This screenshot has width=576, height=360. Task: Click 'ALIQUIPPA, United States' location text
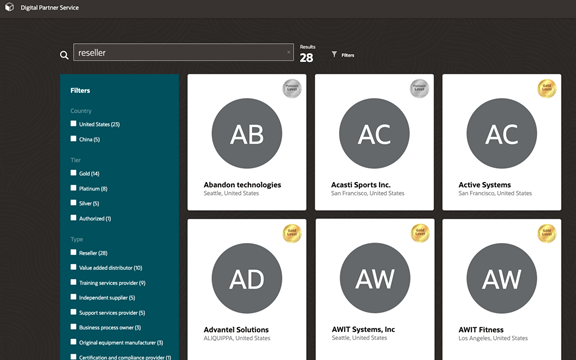pos(237,338)
